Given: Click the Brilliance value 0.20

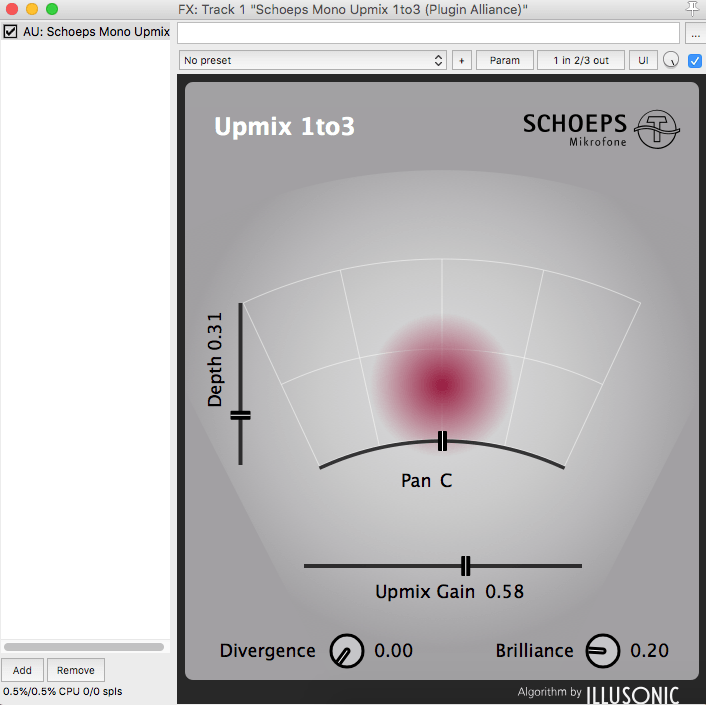Looking at the screenshot, I should (649, 651).
